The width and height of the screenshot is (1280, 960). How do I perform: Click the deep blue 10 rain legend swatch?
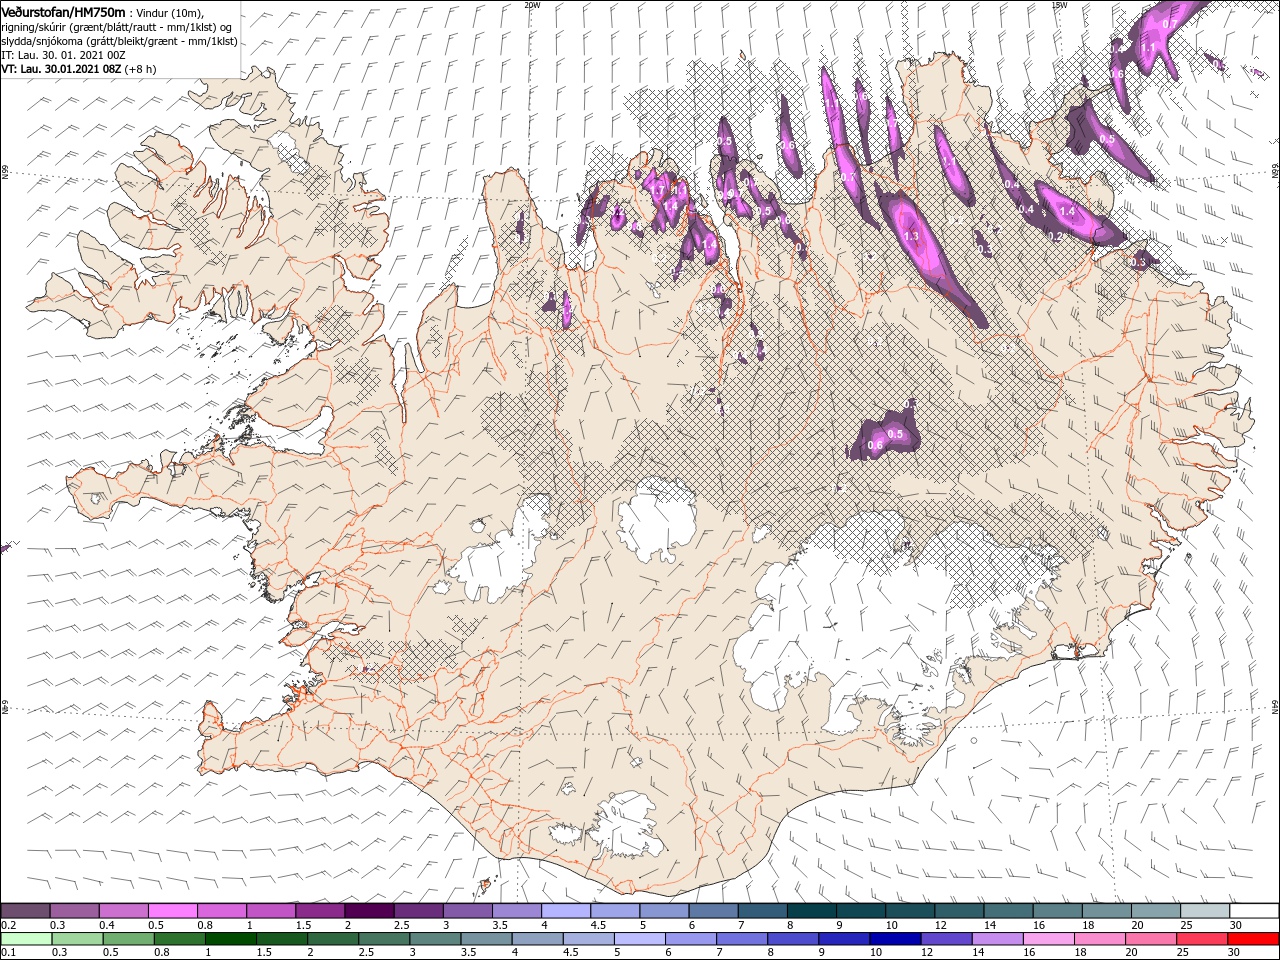tap(896, 939)
